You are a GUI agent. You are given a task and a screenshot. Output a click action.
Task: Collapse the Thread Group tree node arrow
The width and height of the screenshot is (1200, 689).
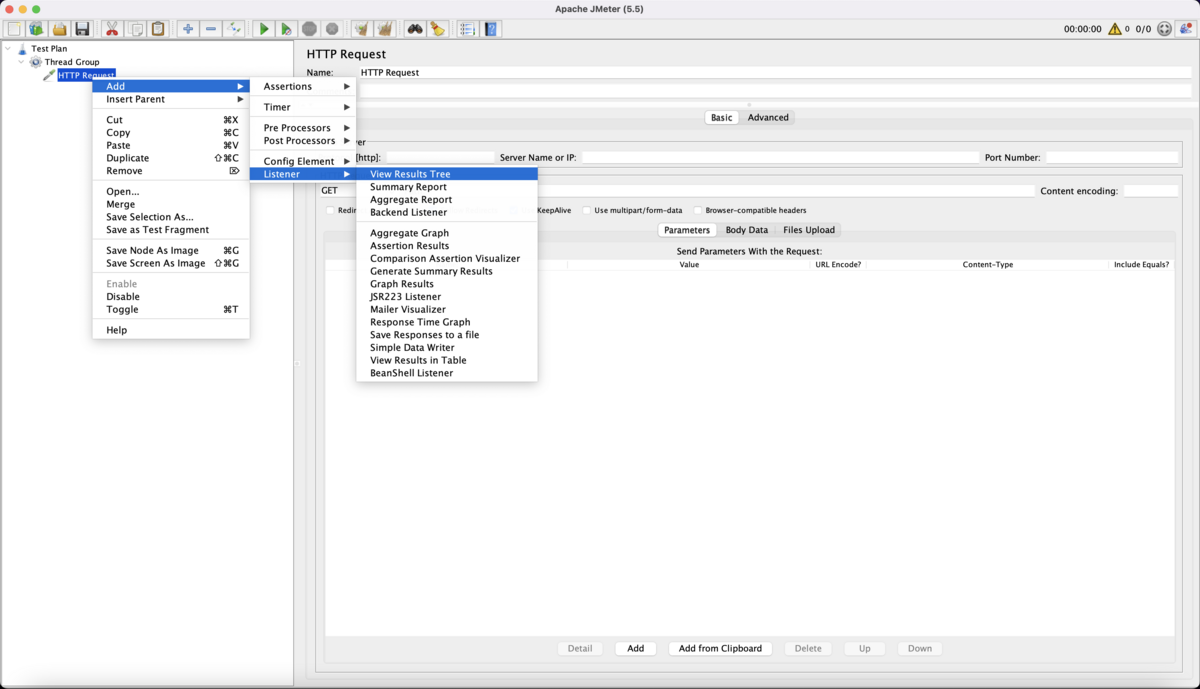coord(22,62)
